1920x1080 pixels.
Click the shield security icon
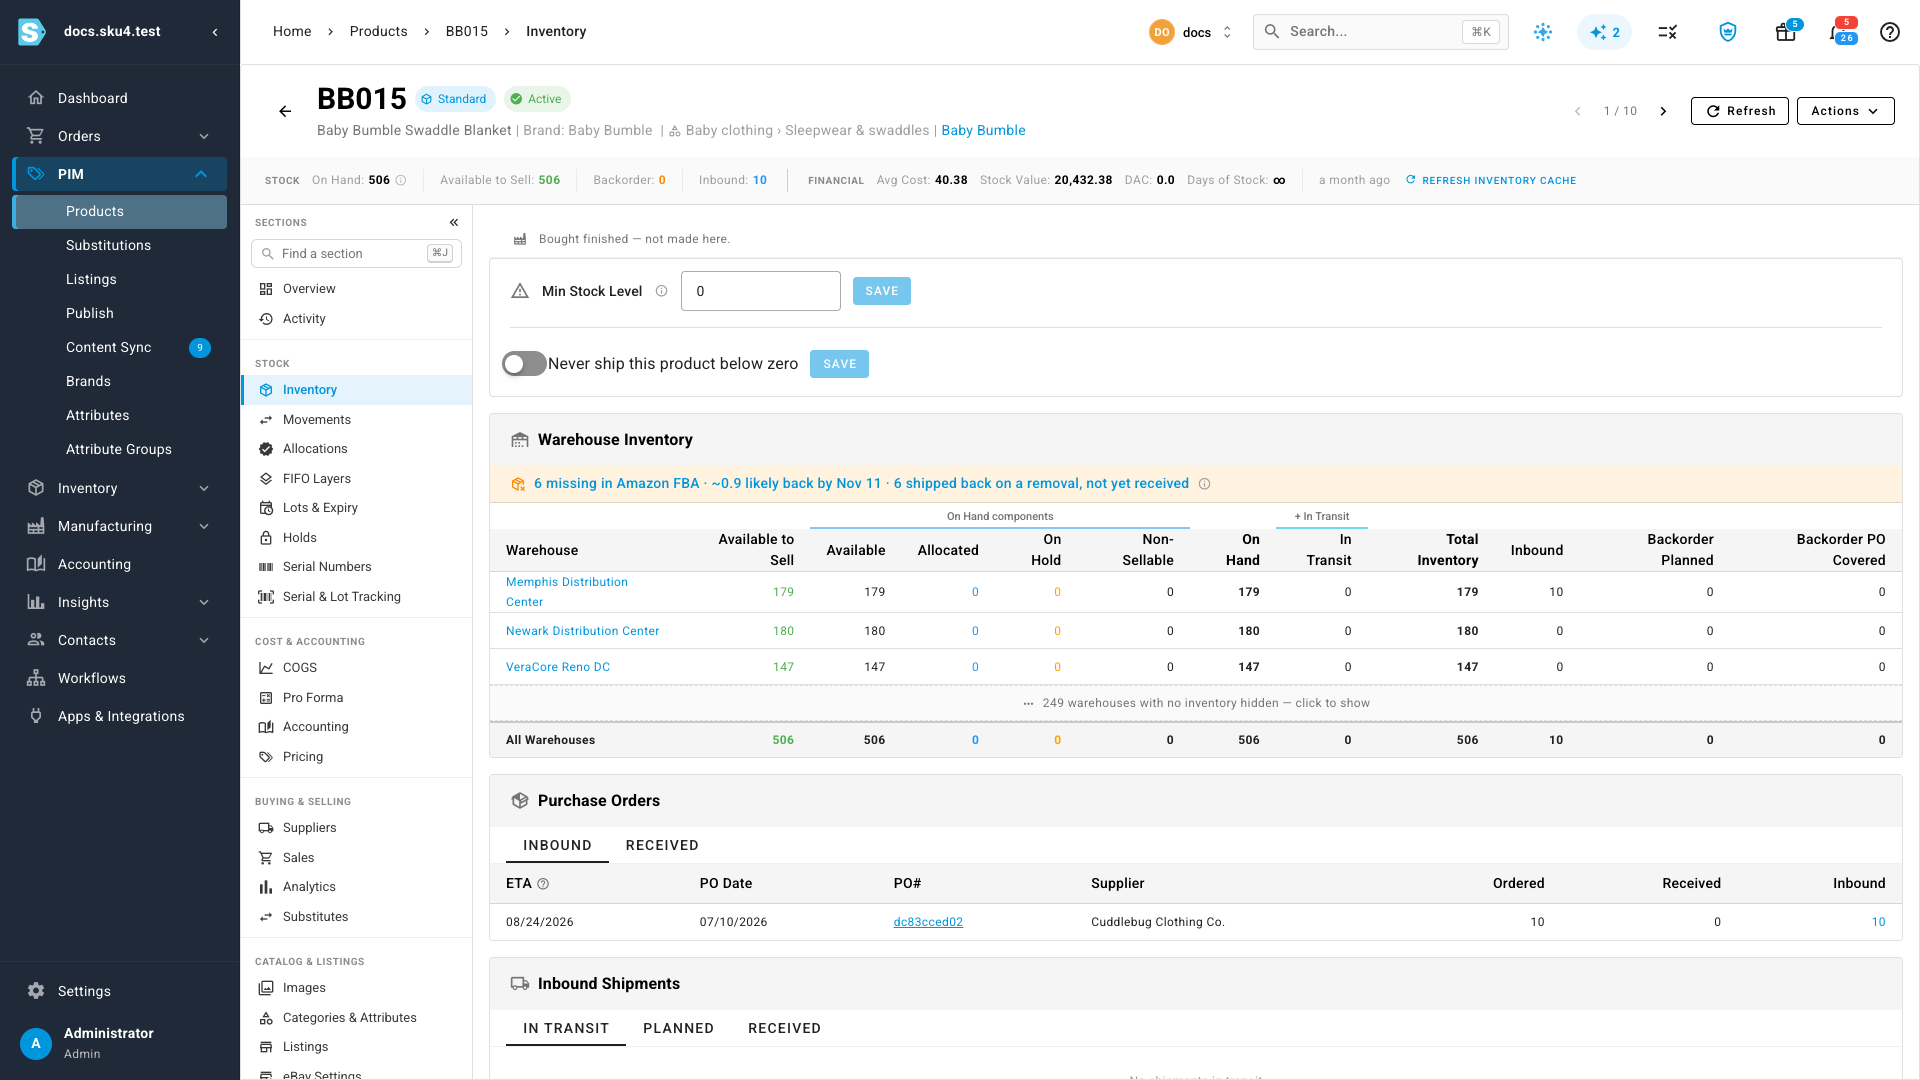1727,32
